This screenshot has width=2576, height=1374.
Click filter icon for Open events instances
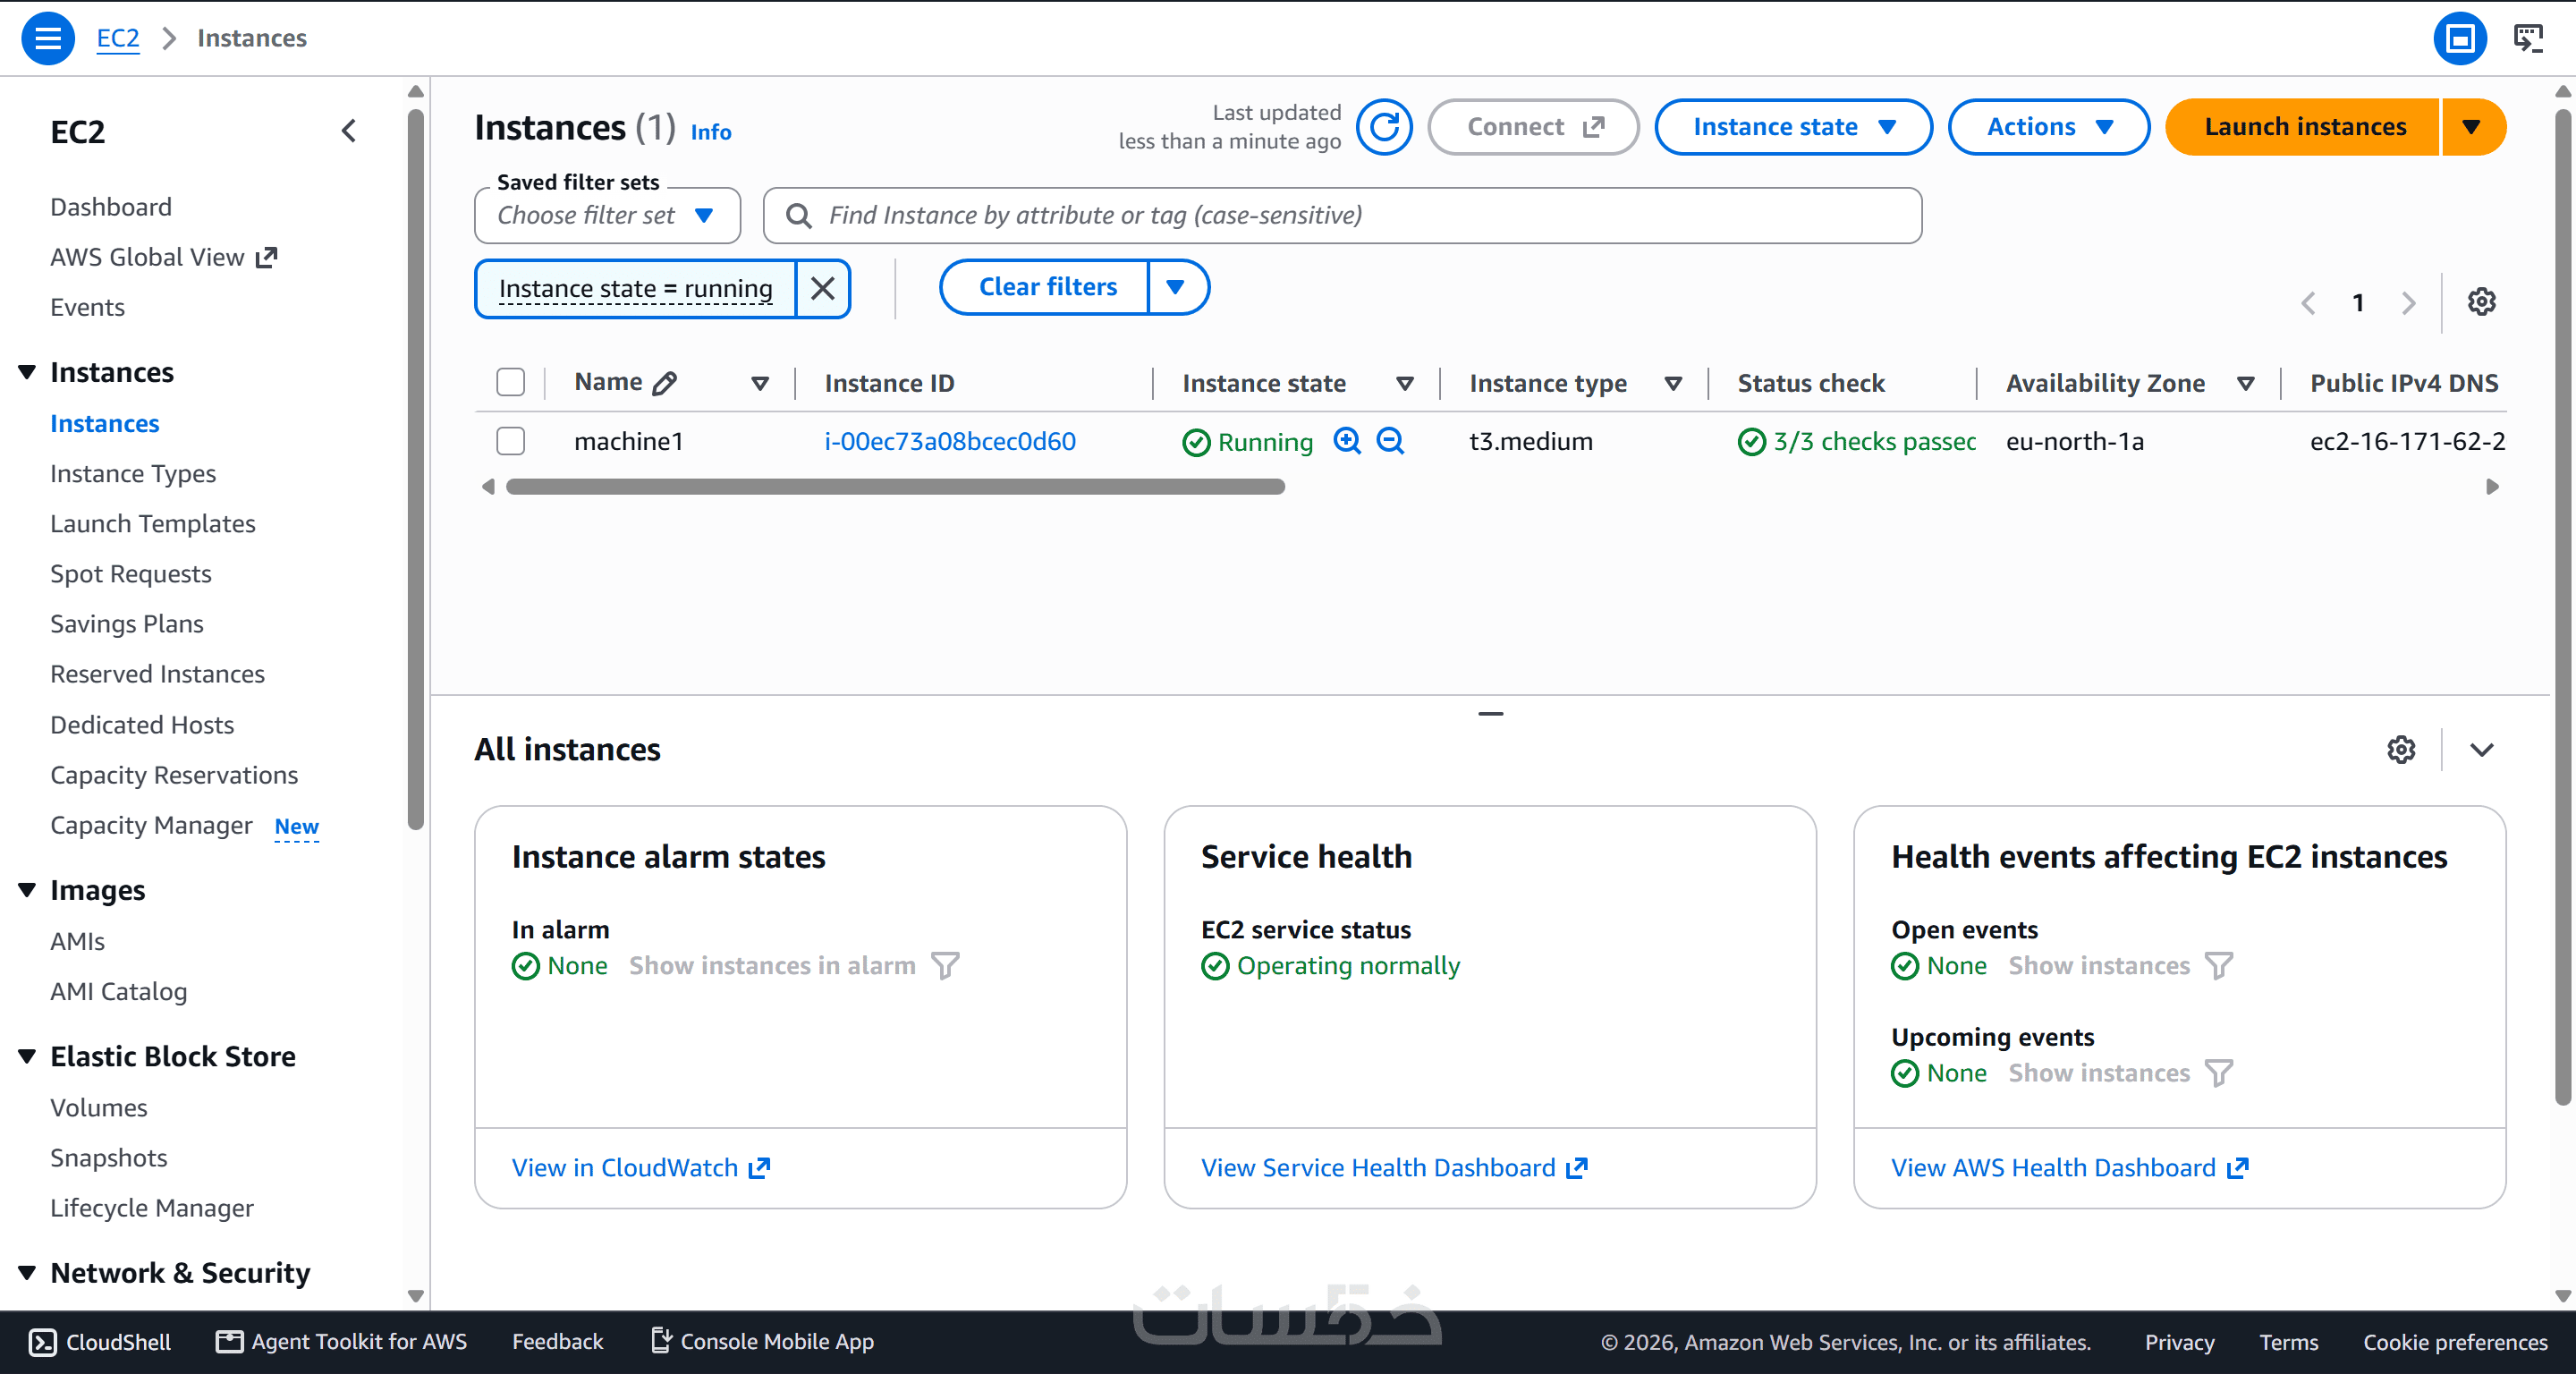[x=2219, y=965]
